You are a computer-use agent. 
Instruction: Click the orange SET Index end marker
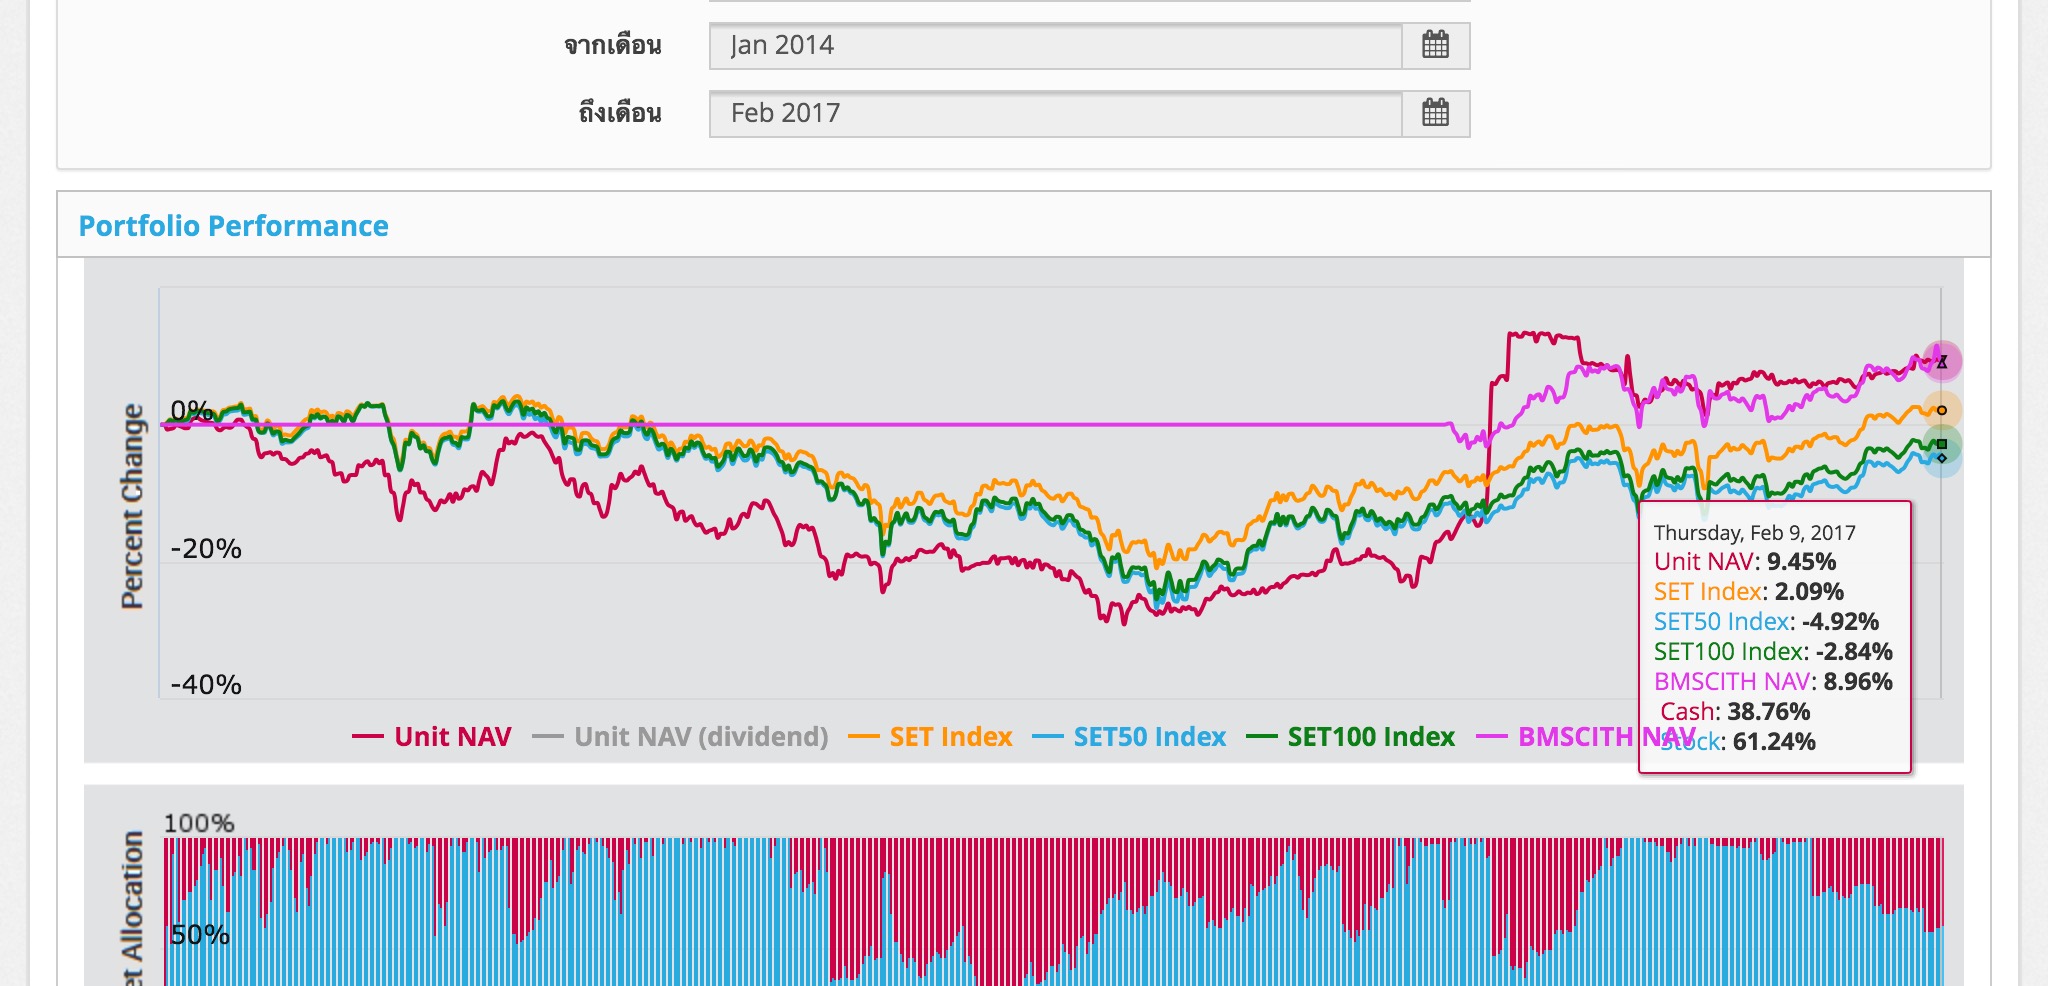(x=1942, y=410)
